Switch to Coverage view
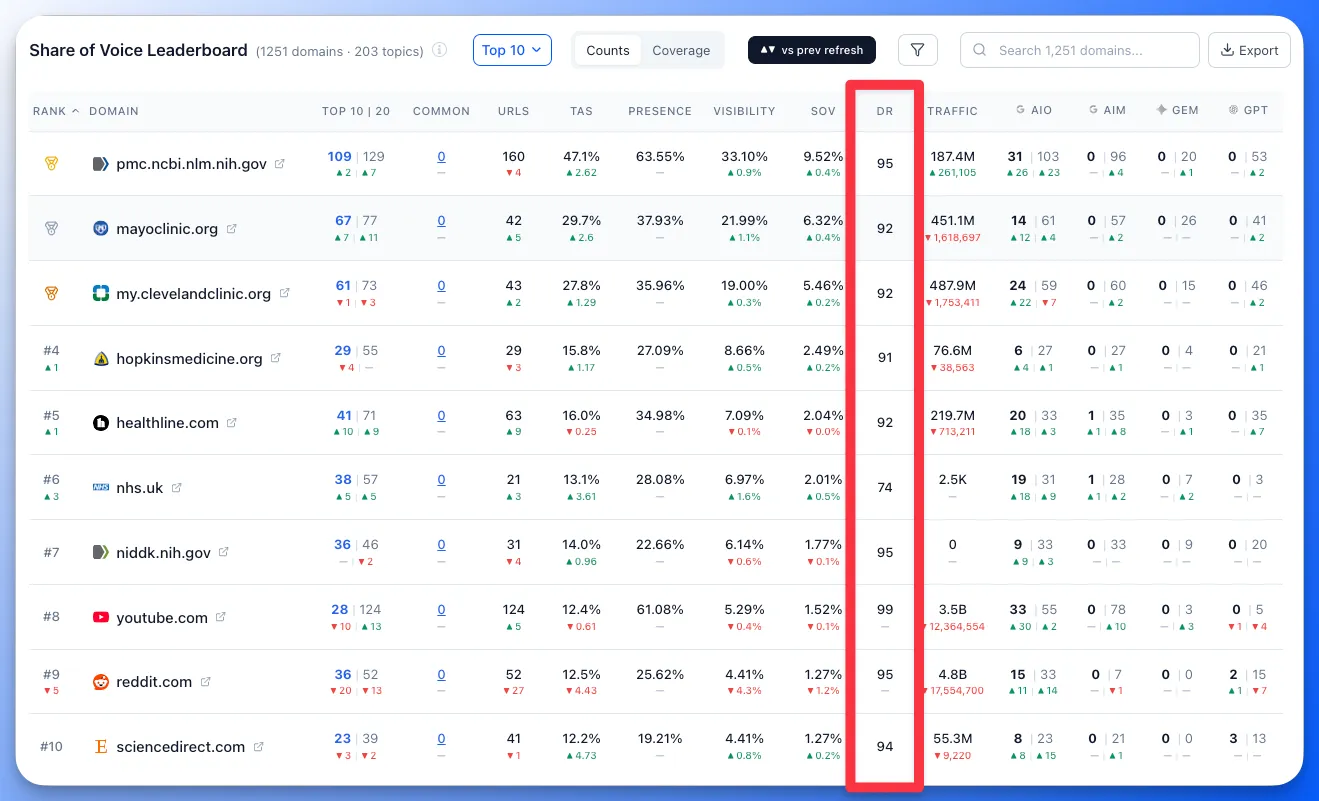Screen dimensions: 1319x801 (x=681, y=50)
